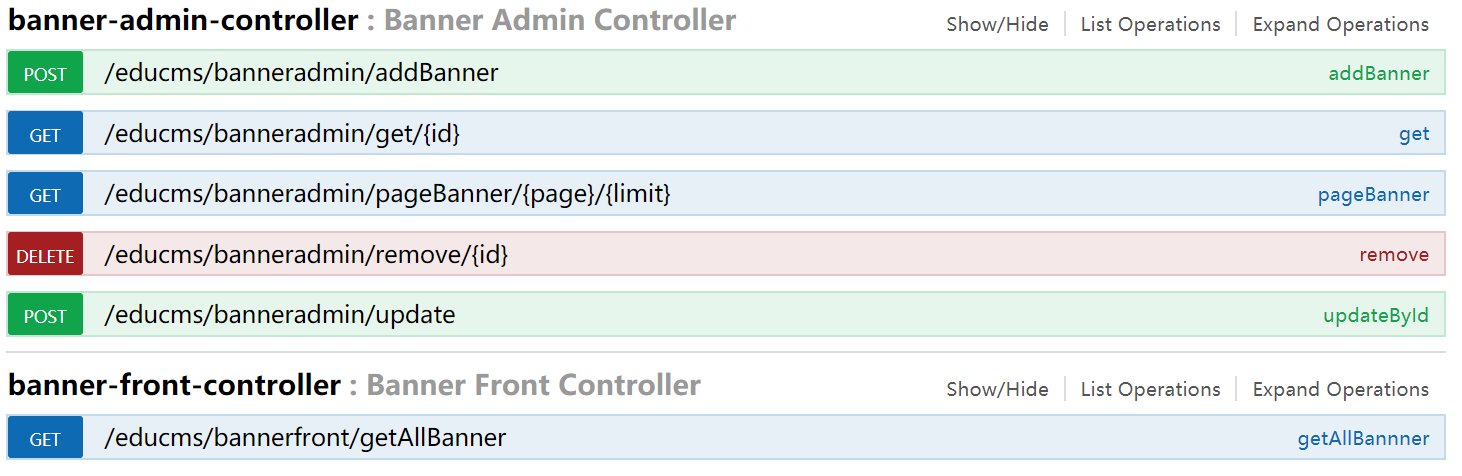Click the banner-admin-controller heading
This screenshot has height=476, width=1462.
[x=183, y=20]
